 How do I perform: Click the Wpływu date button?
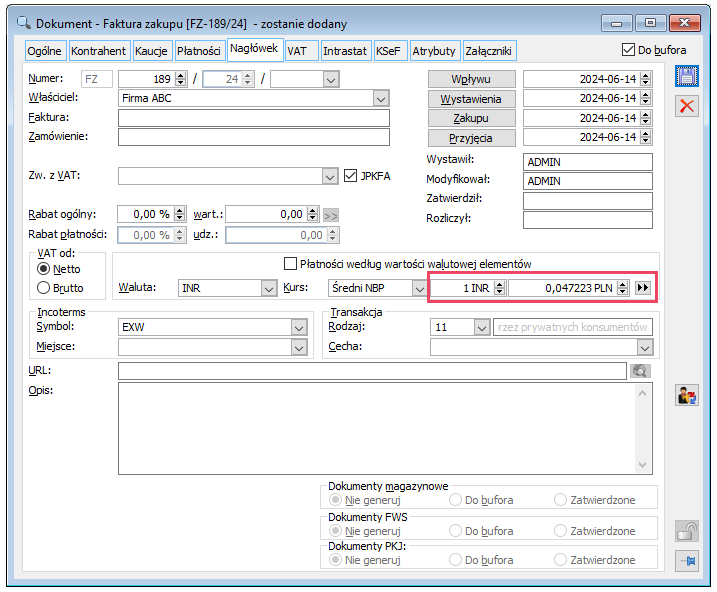click(x=471, y=79)
